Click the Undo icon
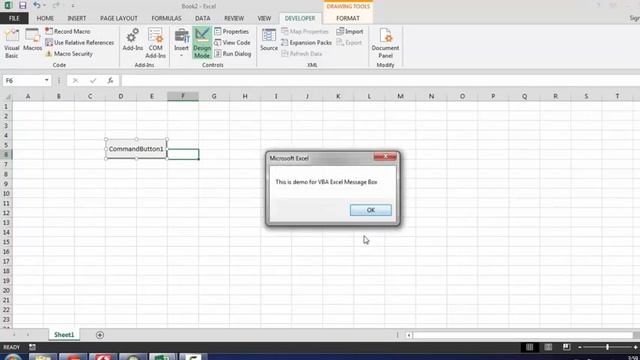The image size is (640, 360). (37, 5)
